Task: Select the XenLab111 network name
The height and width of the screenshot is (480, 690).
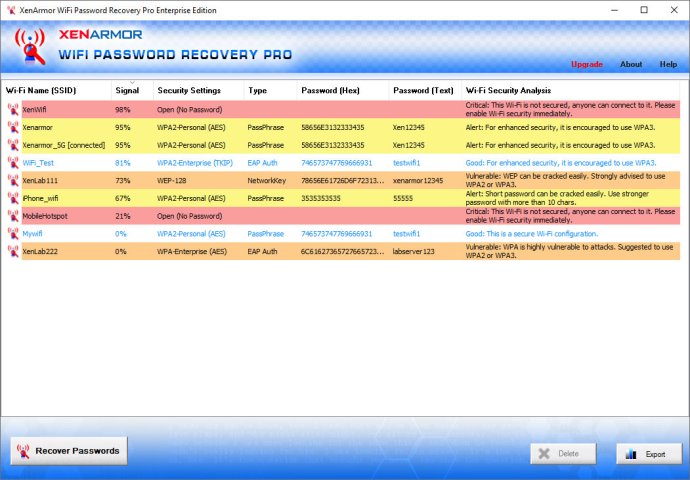Action: pyautogui.click(x=40, y=180)
